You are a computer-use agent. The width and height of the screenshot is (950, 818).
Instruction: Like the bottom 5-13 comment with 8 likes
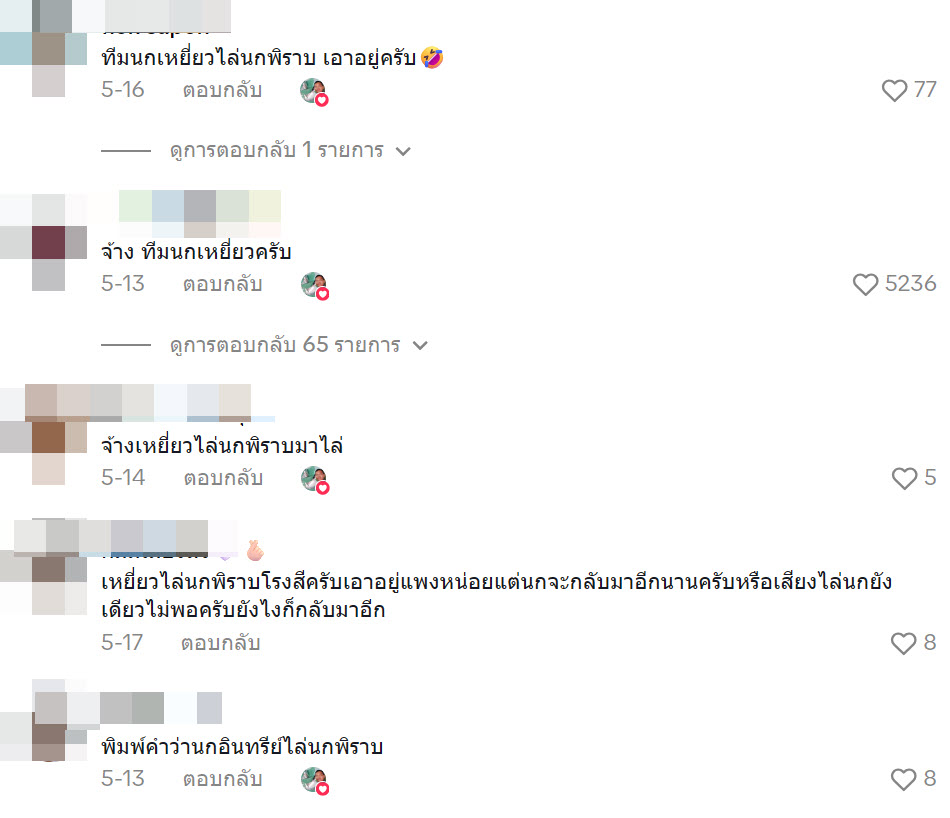(x=903, y=779)
